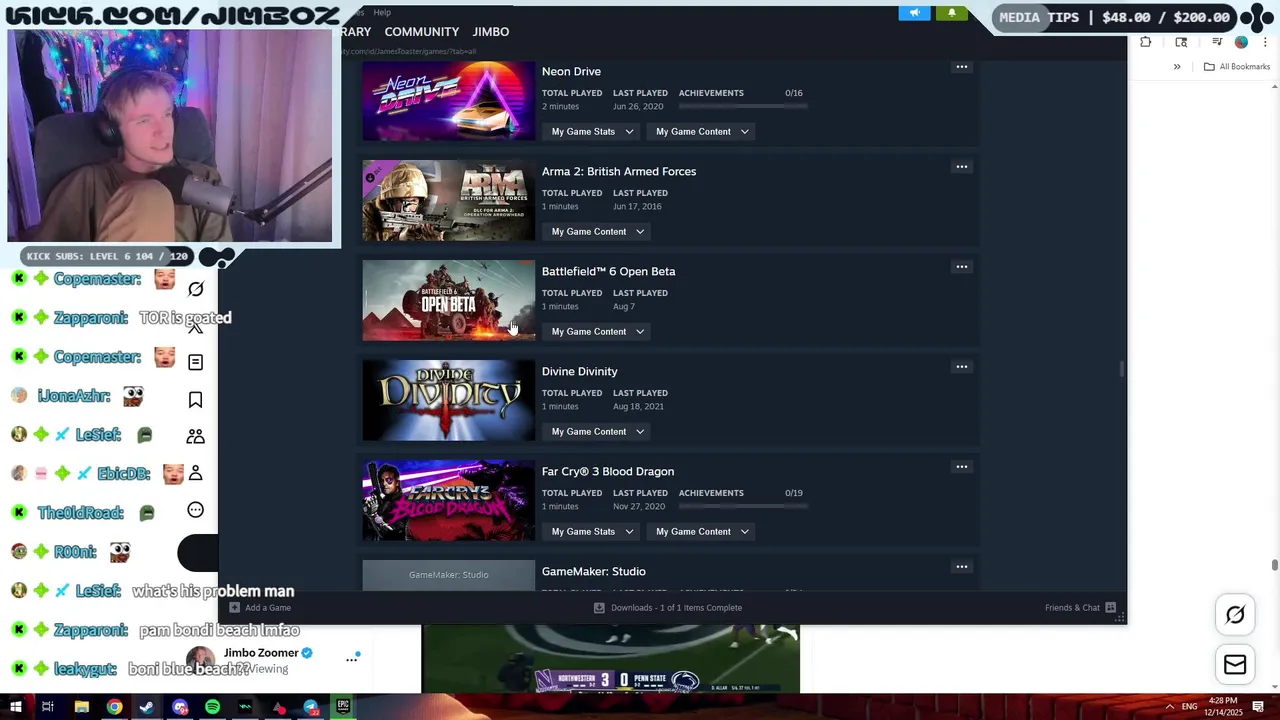Open the more circle icon in X sidebar
Viewport: 1280px width, 720px height.
pyautogui.click(x=196, y=510)
